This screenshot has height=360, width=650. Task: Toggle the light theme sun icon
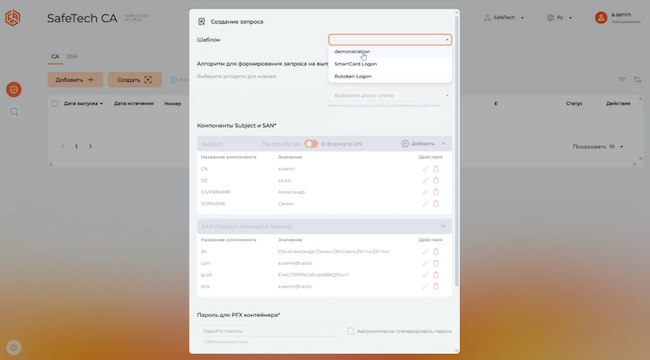14,348
